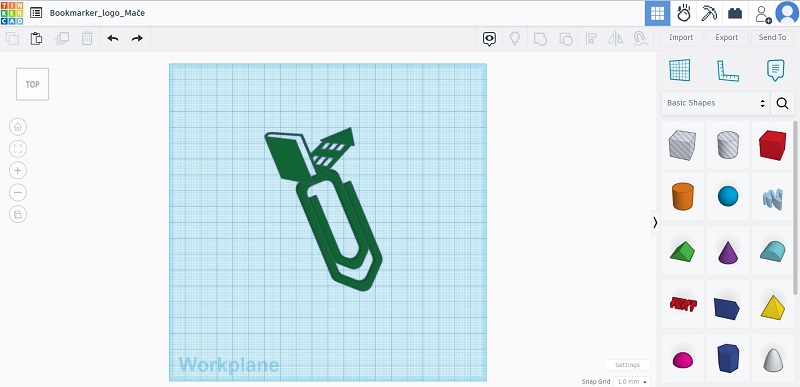The width and height of the screenshot is (800, 387).
Task: Click the shapes search magnifier
Action: [783, 103]
